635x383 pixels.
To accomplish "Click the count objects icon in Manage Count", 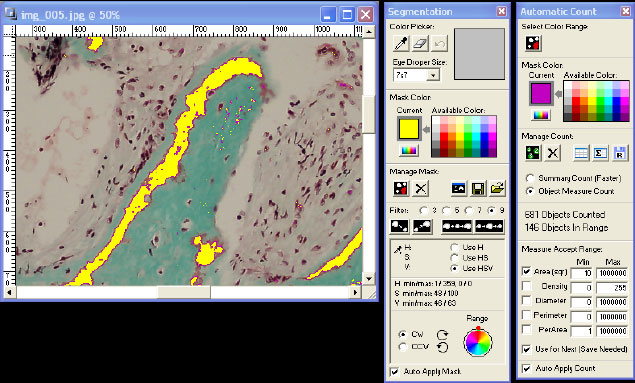I will tap(533, 153).
